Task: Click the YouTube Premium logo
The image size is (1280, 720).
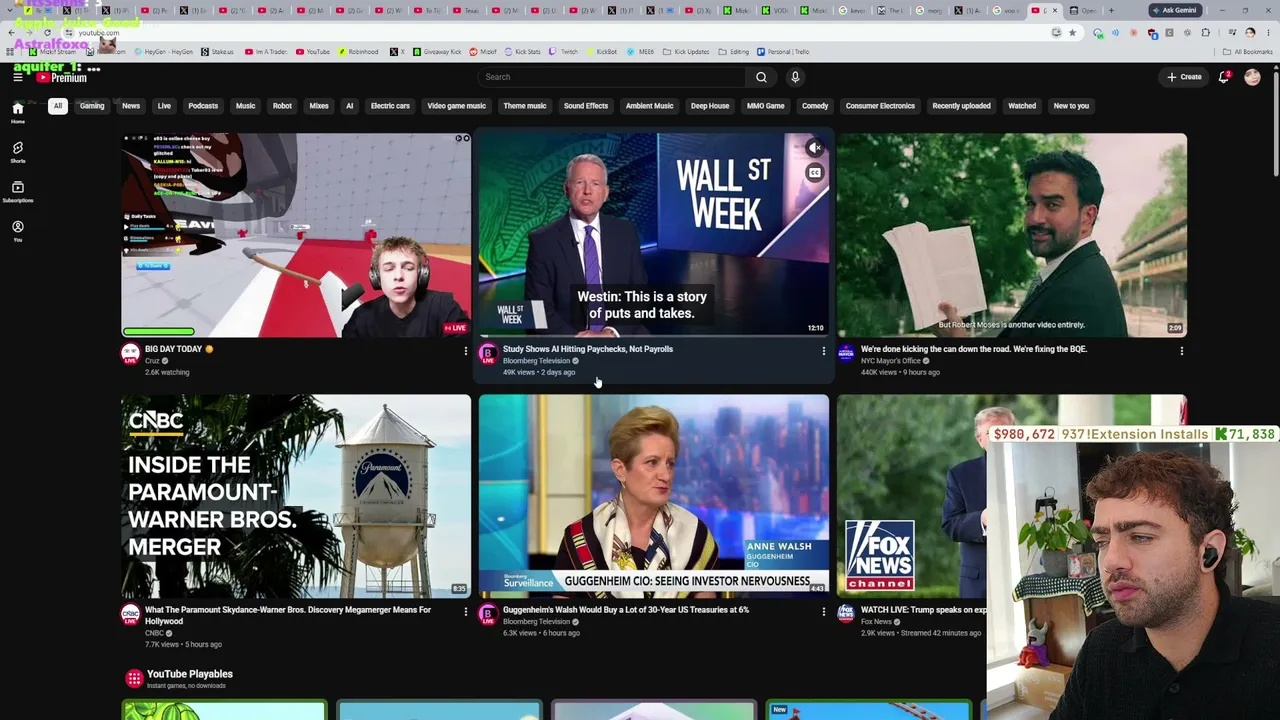Action: pos(62,77)
